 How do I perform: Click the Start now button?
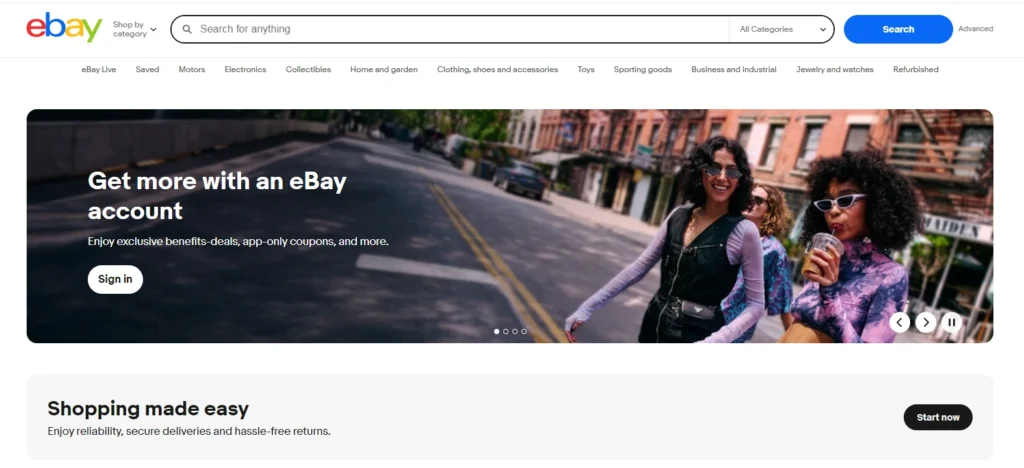tap(938, 417)
